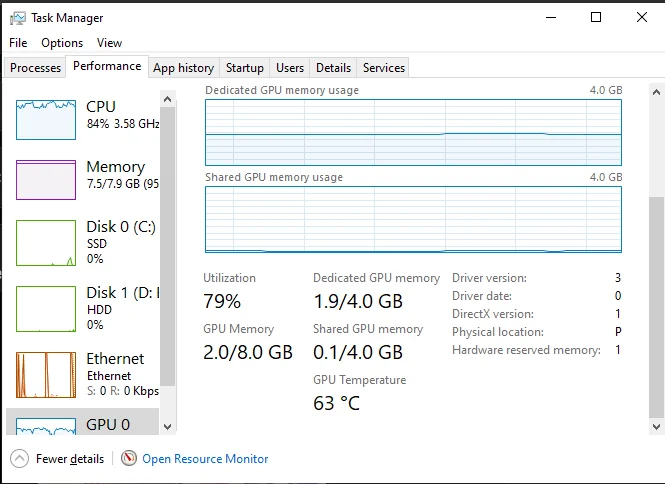
Task: Select the Memory usage graph thumbnail
Action: pyautogui.click(x=46, y=180)
